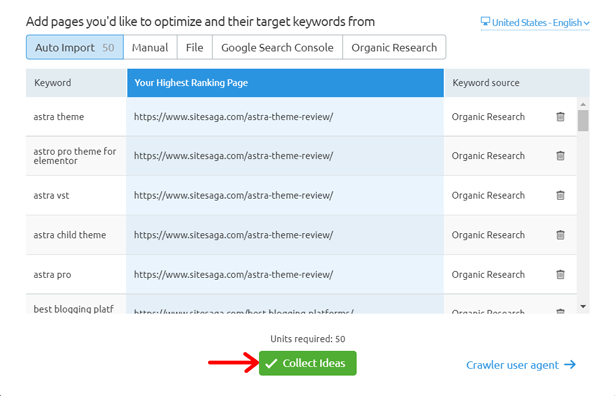This screenshot has width=615, height=396.
Task: Click the page URL for 'astra child theme'
Action: tap(233, 235)
